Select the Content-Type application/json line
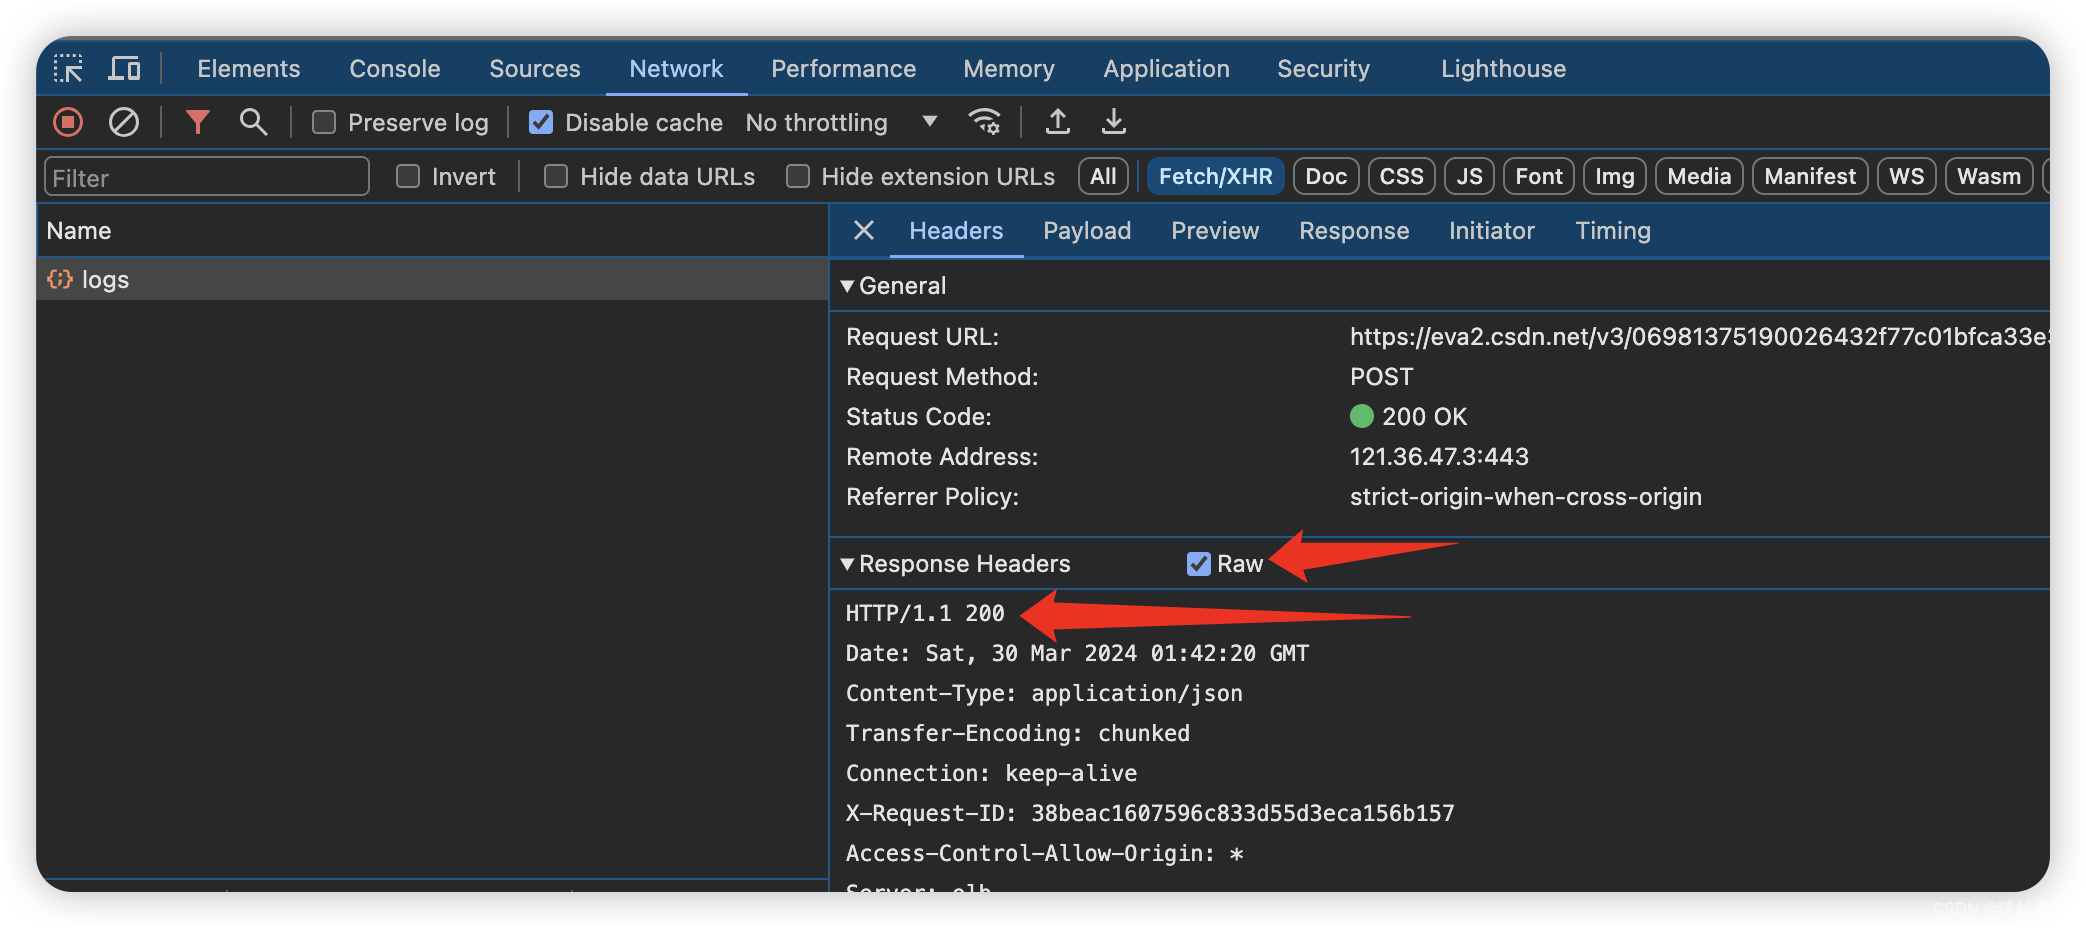The height and width of the screenshot is (928, 2086). coord(1044,693)
